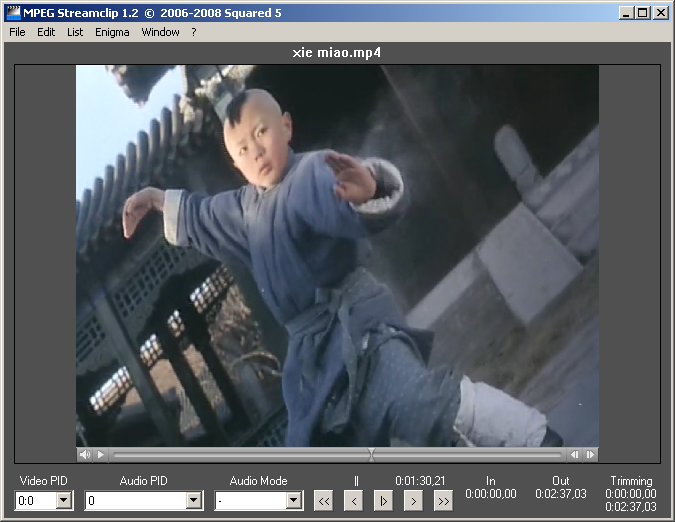Image resolution: width=675 pixels, height=522 pixels.
Task: Open the ? help menu
Action: click(x=194, y=32)
